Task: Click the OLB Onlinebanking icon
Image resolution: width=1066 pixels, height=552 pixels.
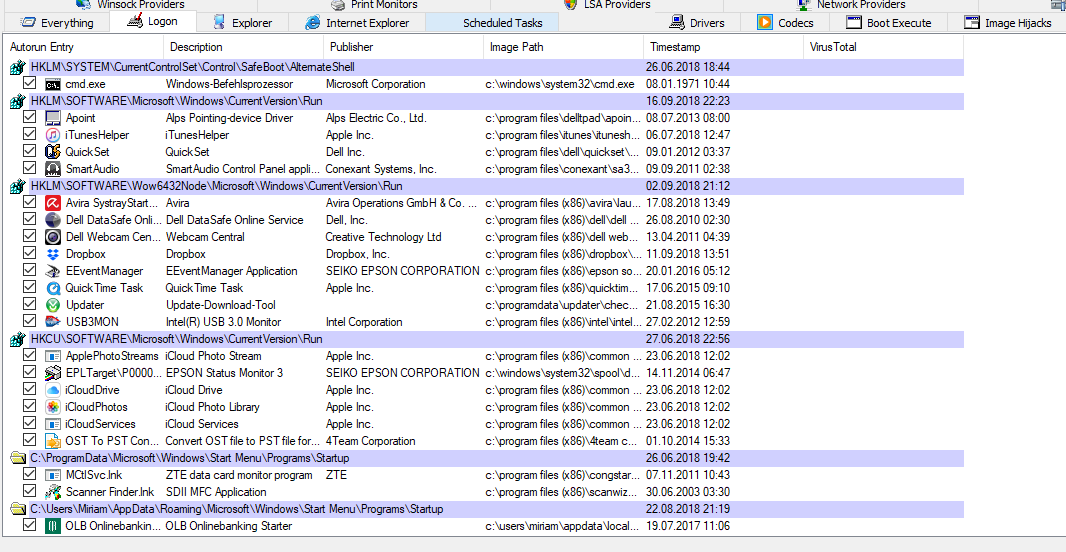Action: [52, 526]
